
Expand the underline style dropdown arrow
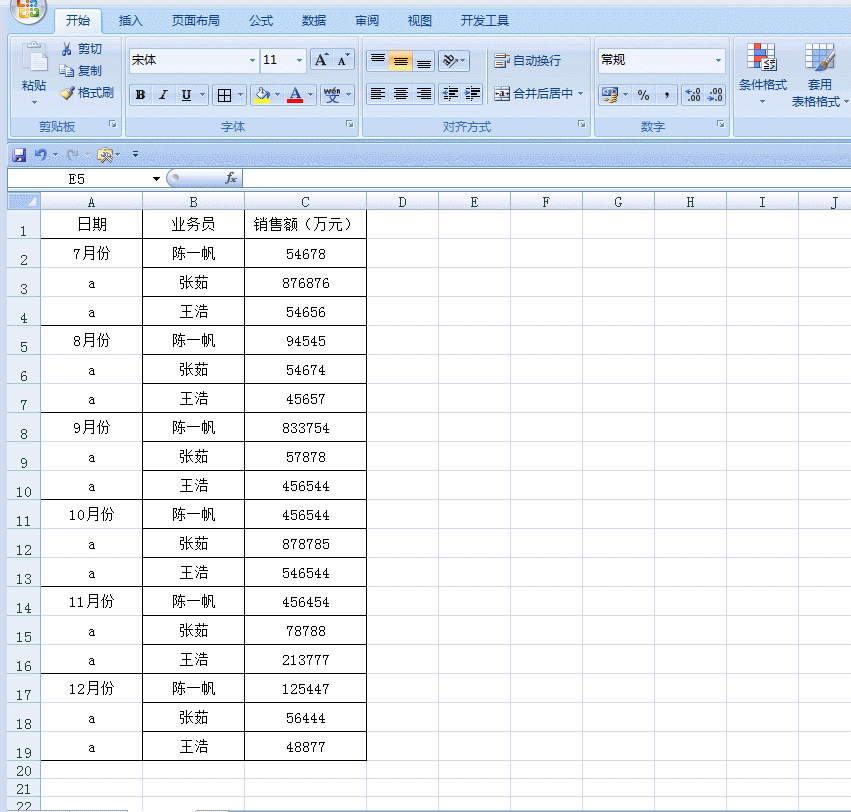202,95
